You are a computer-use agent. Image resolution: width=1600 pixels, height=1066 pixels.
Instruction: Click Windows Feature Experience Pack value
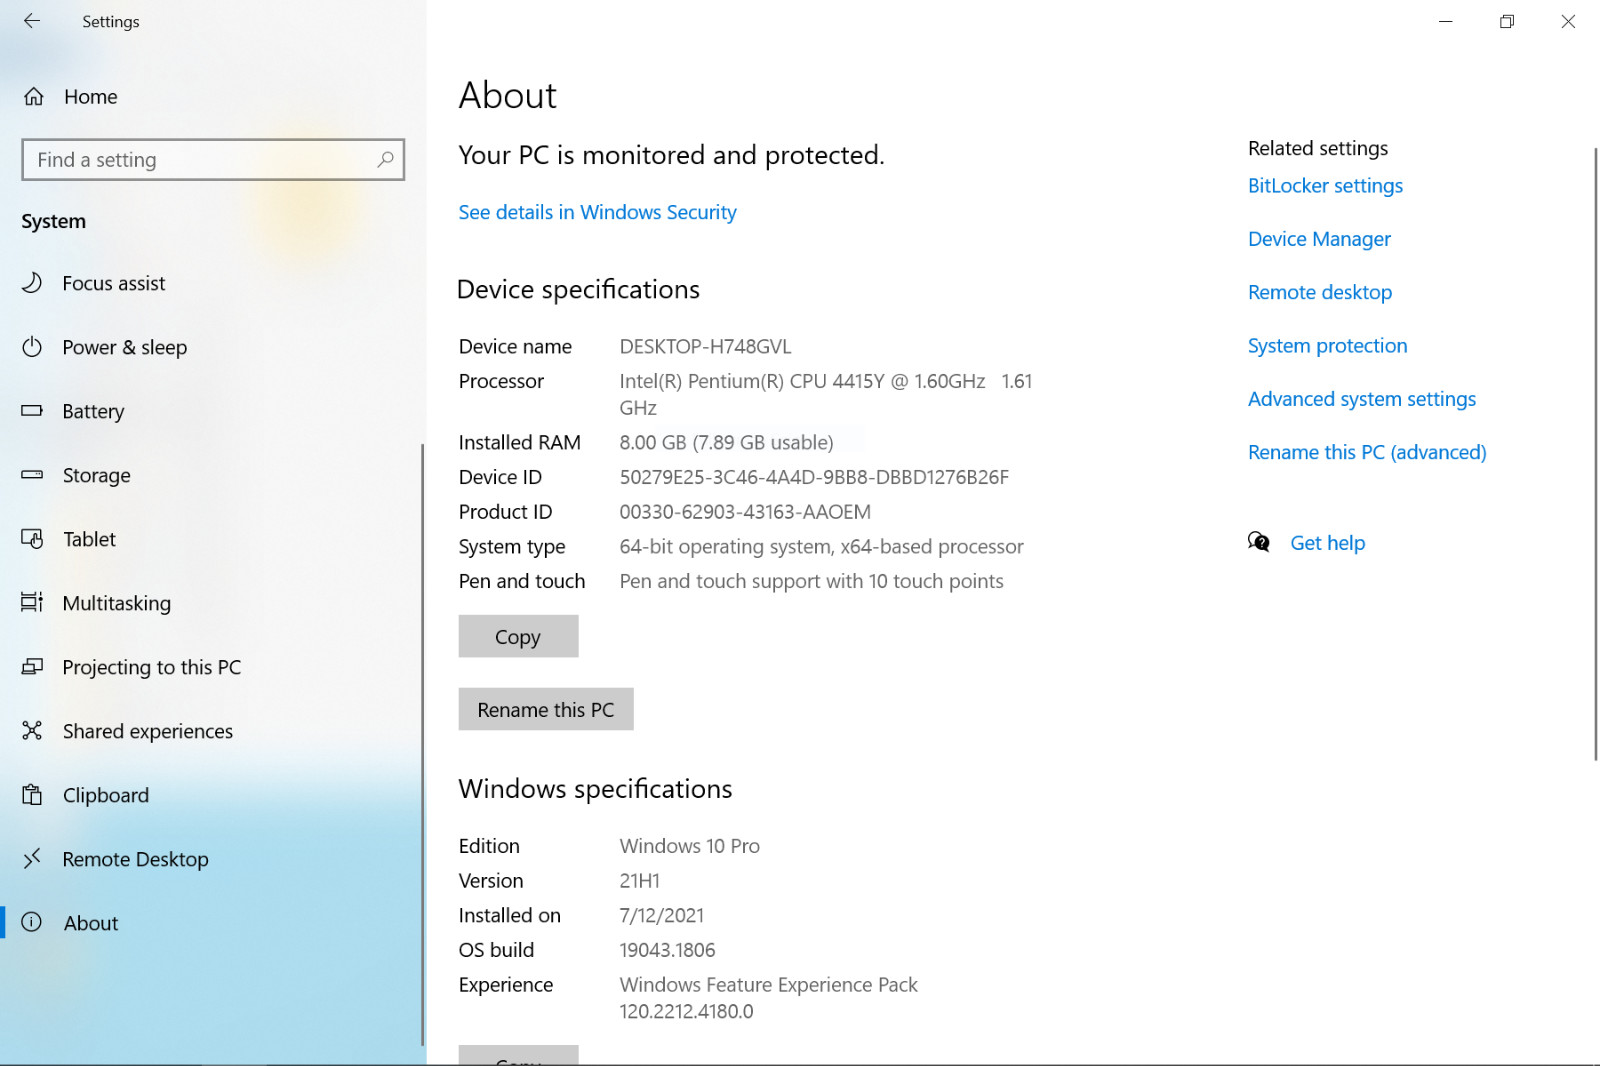[768, 998]
